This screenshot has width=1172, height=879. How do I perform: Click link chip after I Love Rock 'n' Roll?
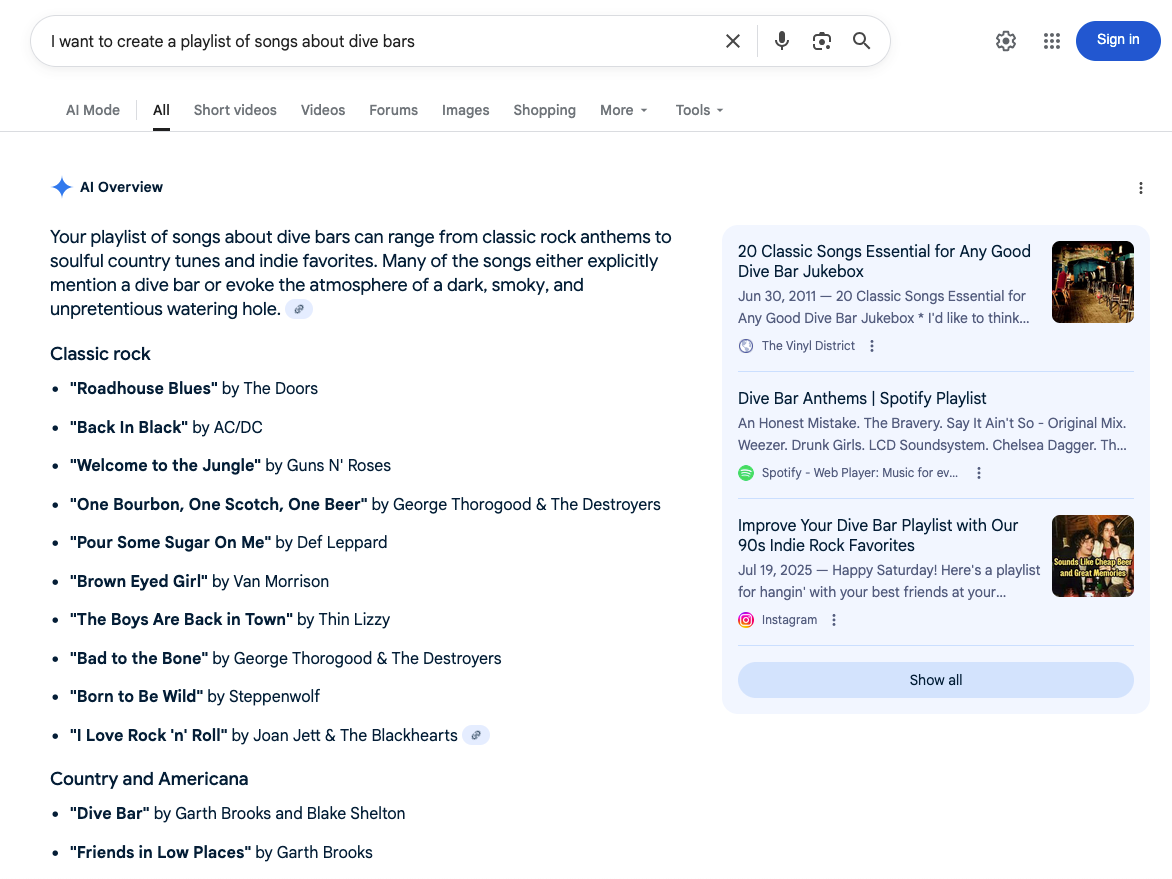click(x=476, y=735)
